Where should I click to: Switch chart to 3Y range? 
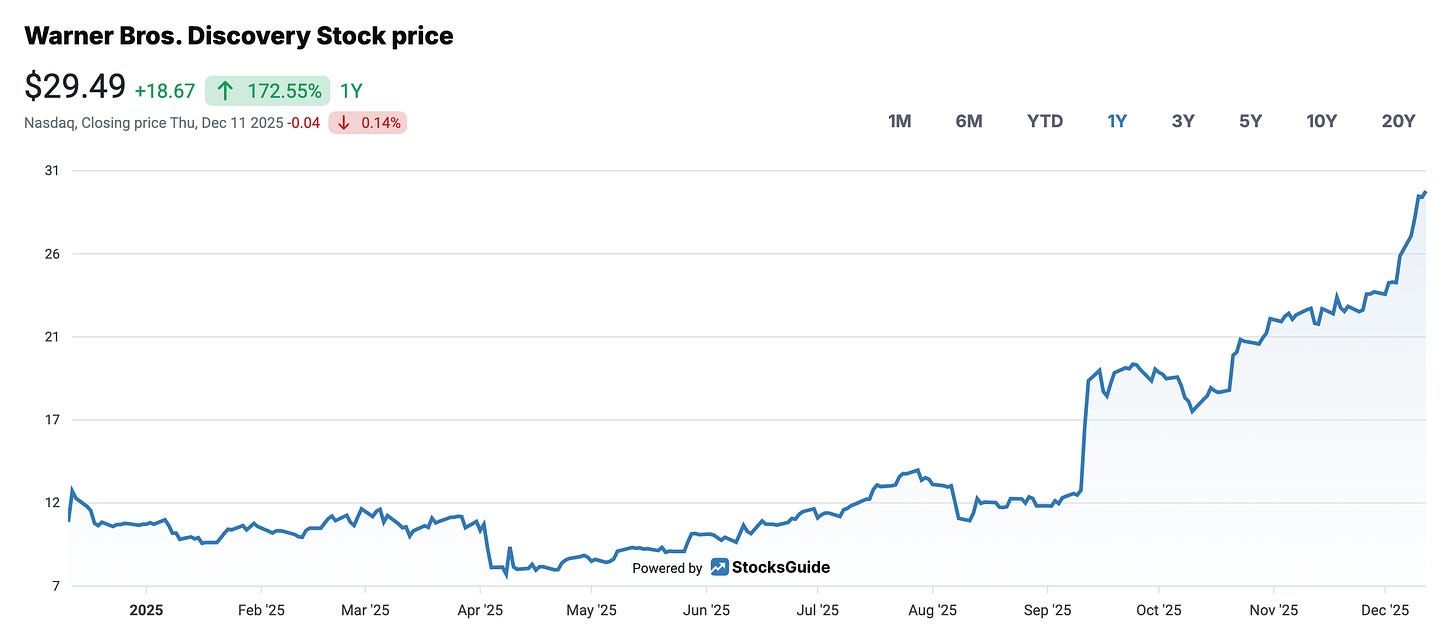pos(1183,121)
